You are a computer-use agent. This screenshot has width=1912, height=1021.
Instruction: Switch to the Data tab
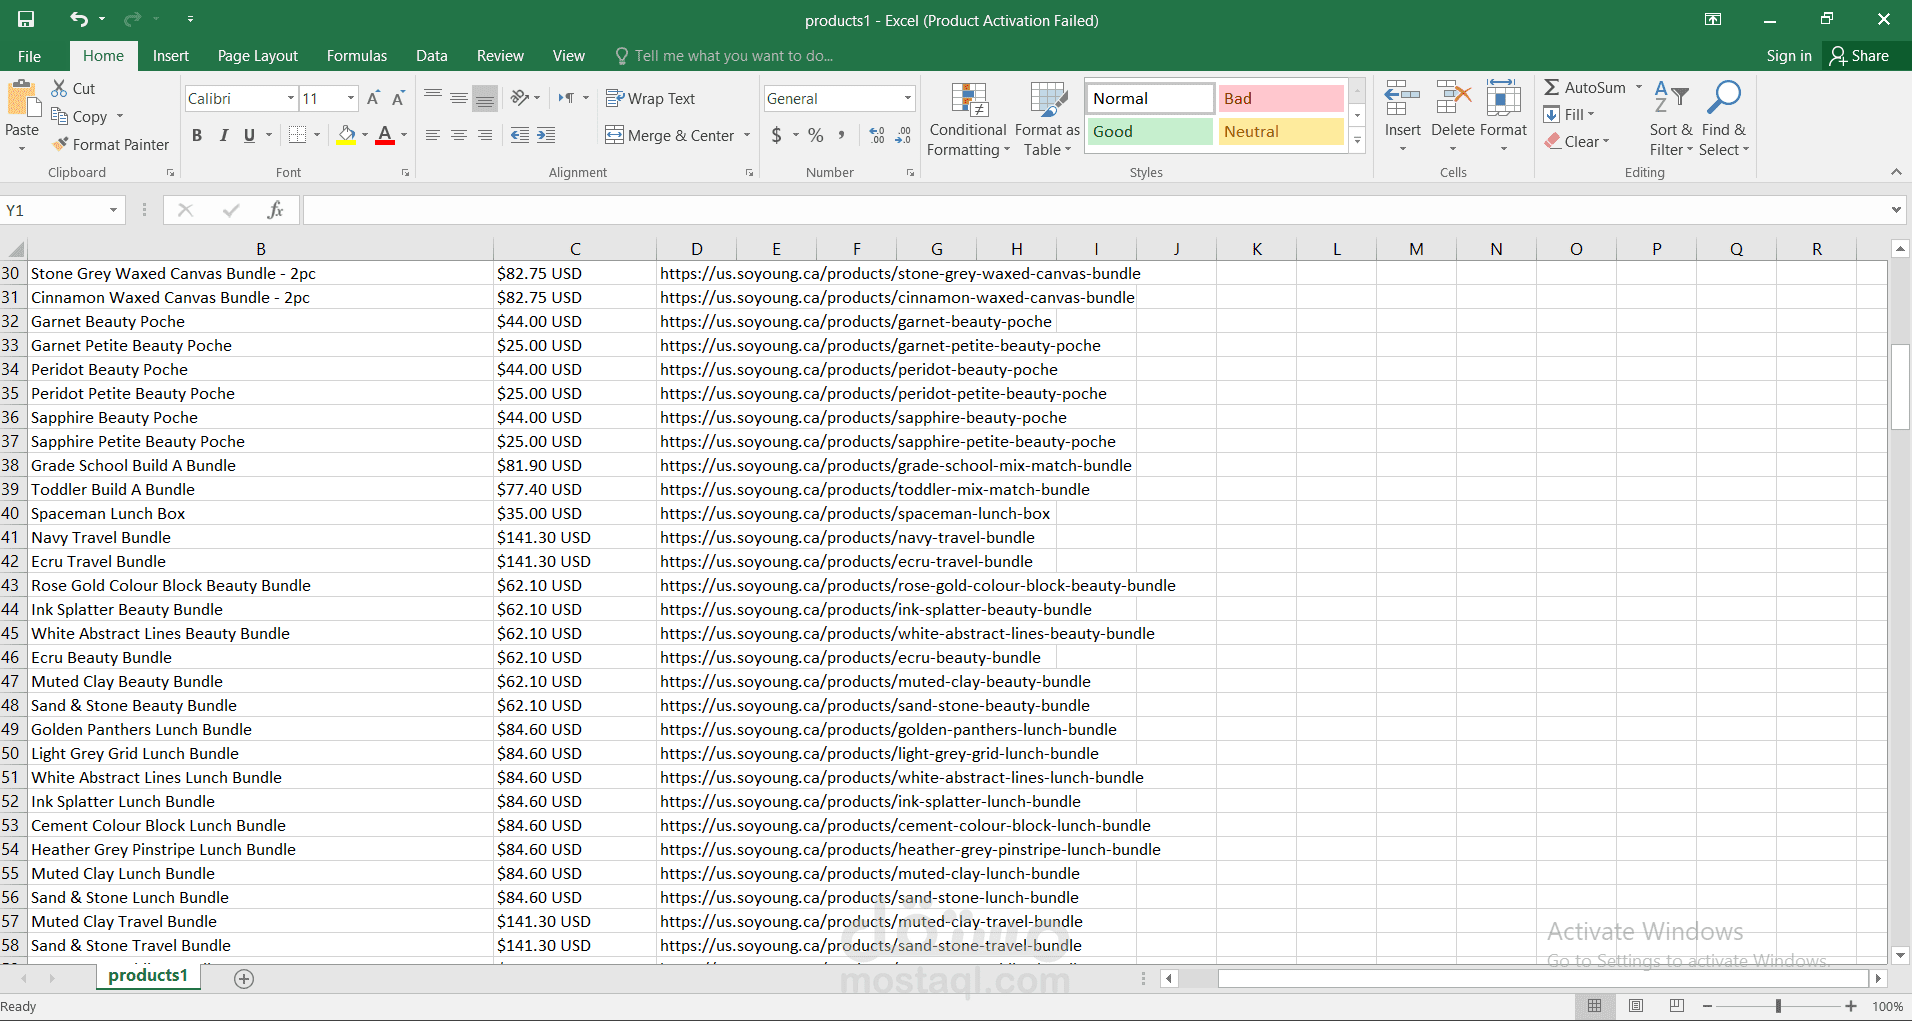(x=432, y=56)
